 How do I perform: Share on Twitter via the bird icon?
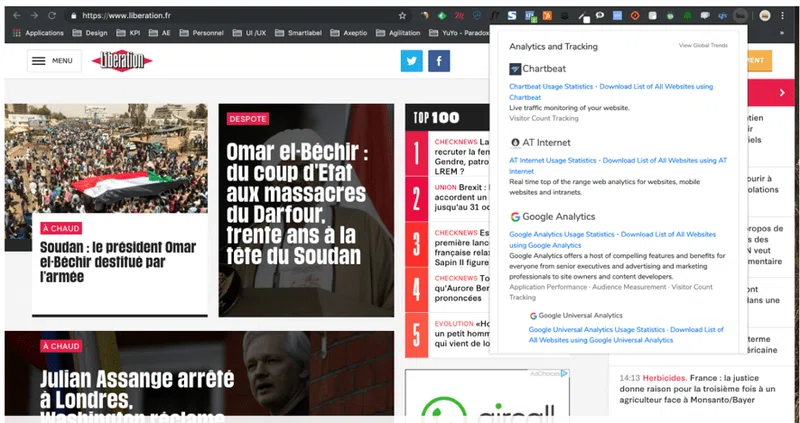[412, 61]
